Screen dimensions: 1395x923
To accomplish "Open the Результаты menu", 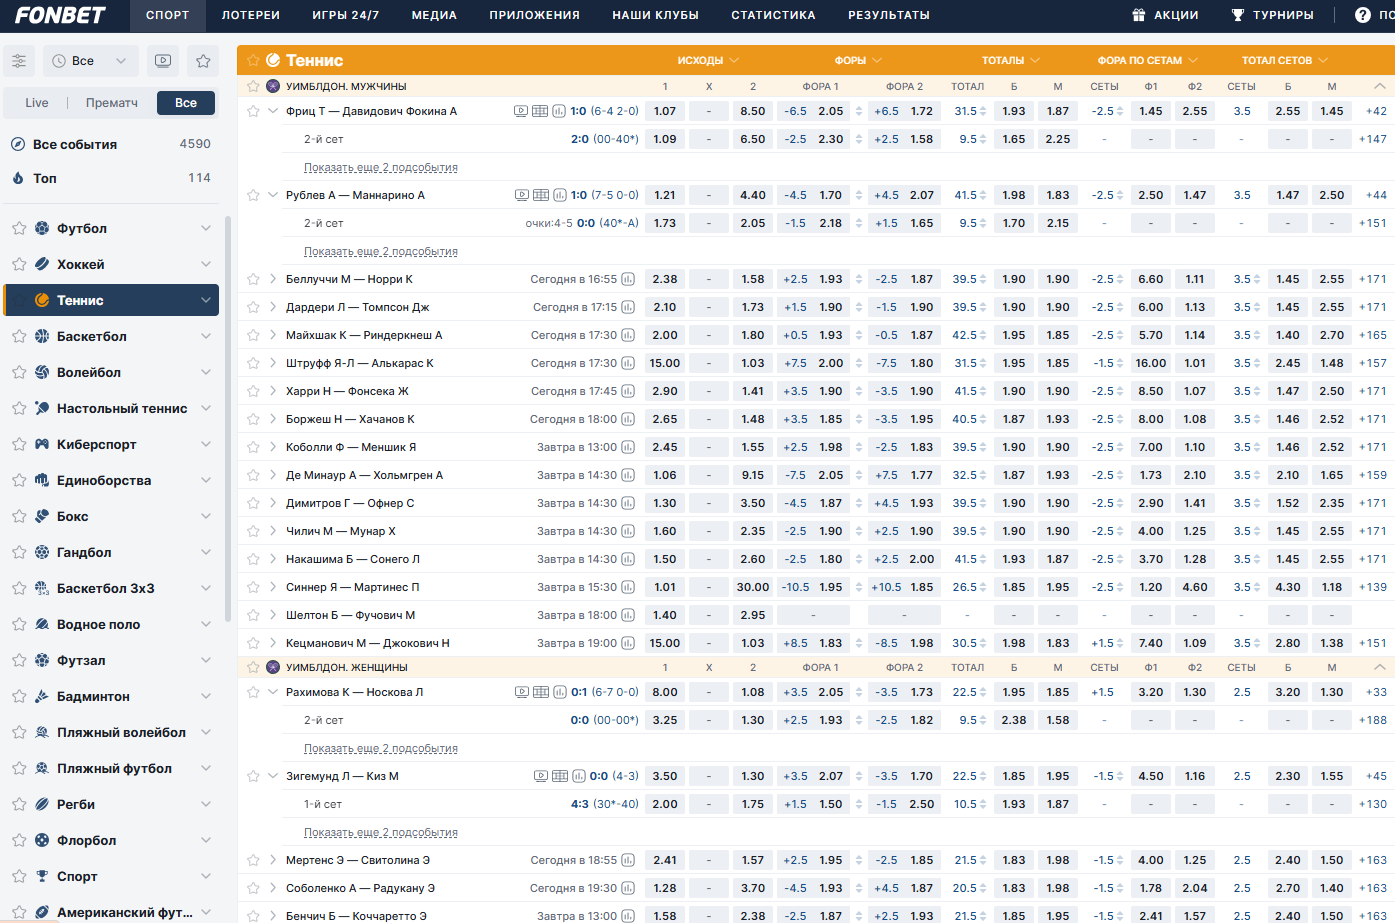I will (889, 15).
